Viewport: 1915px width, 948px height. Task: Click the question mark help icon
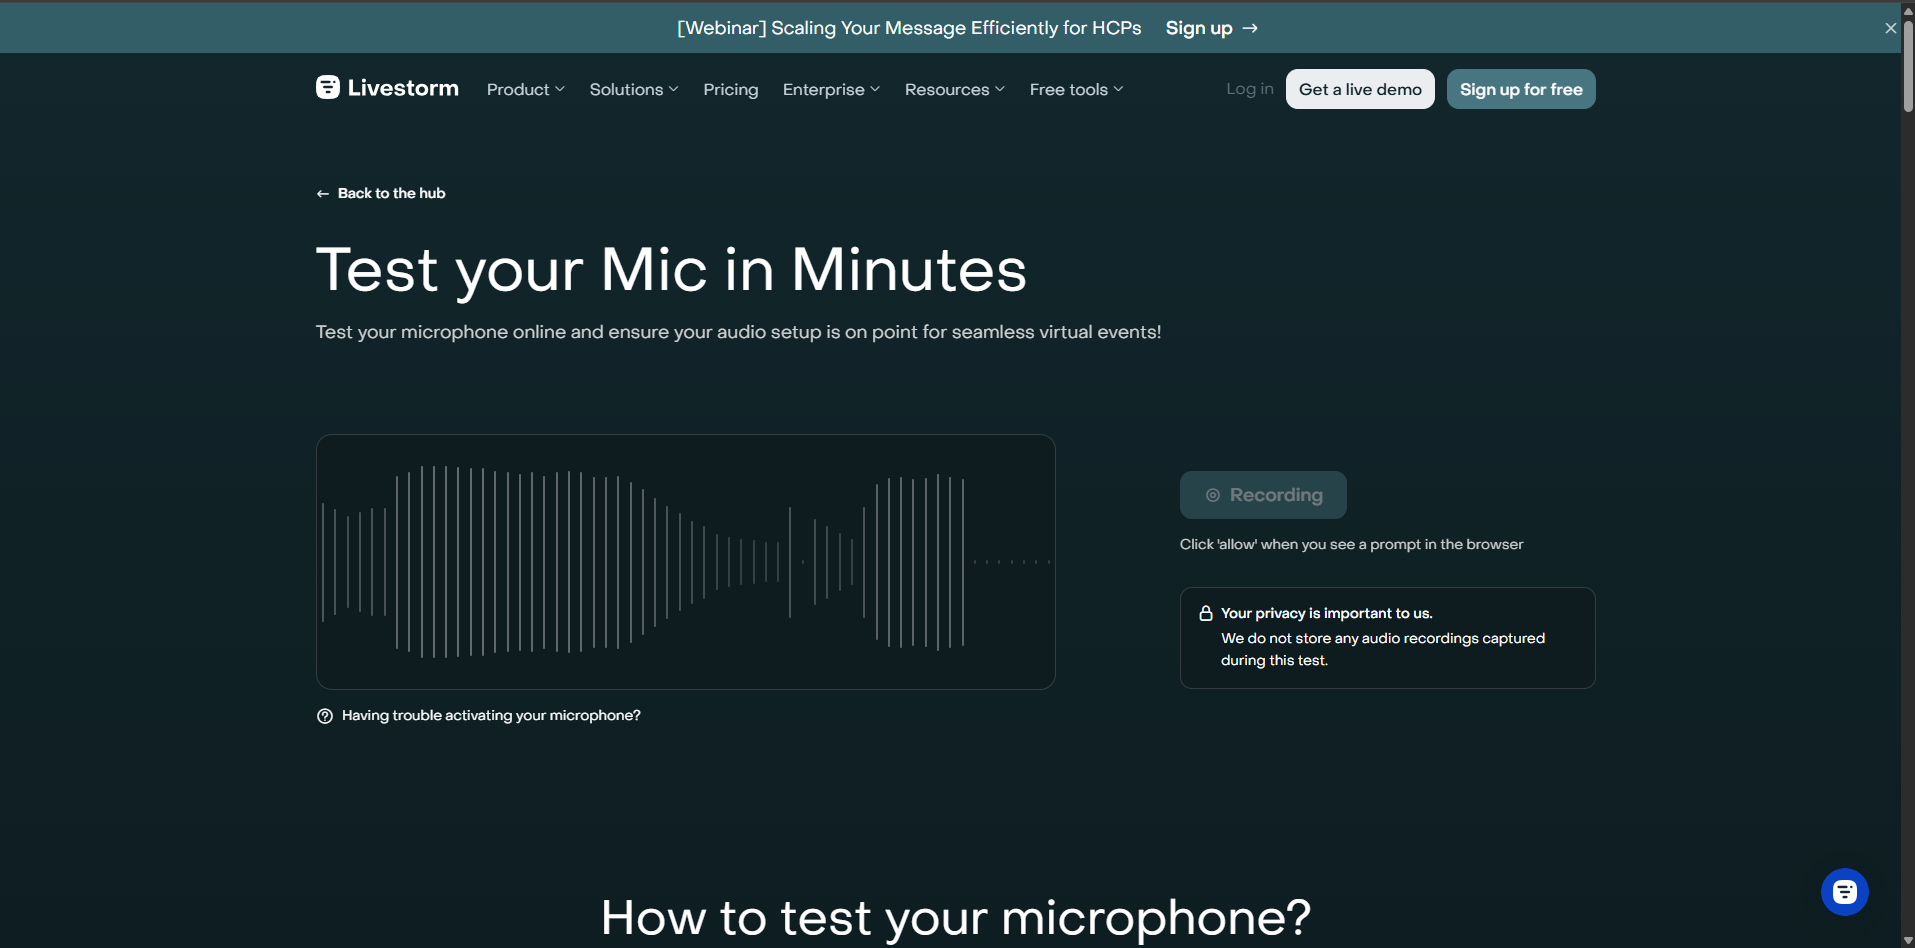point(324,715)
